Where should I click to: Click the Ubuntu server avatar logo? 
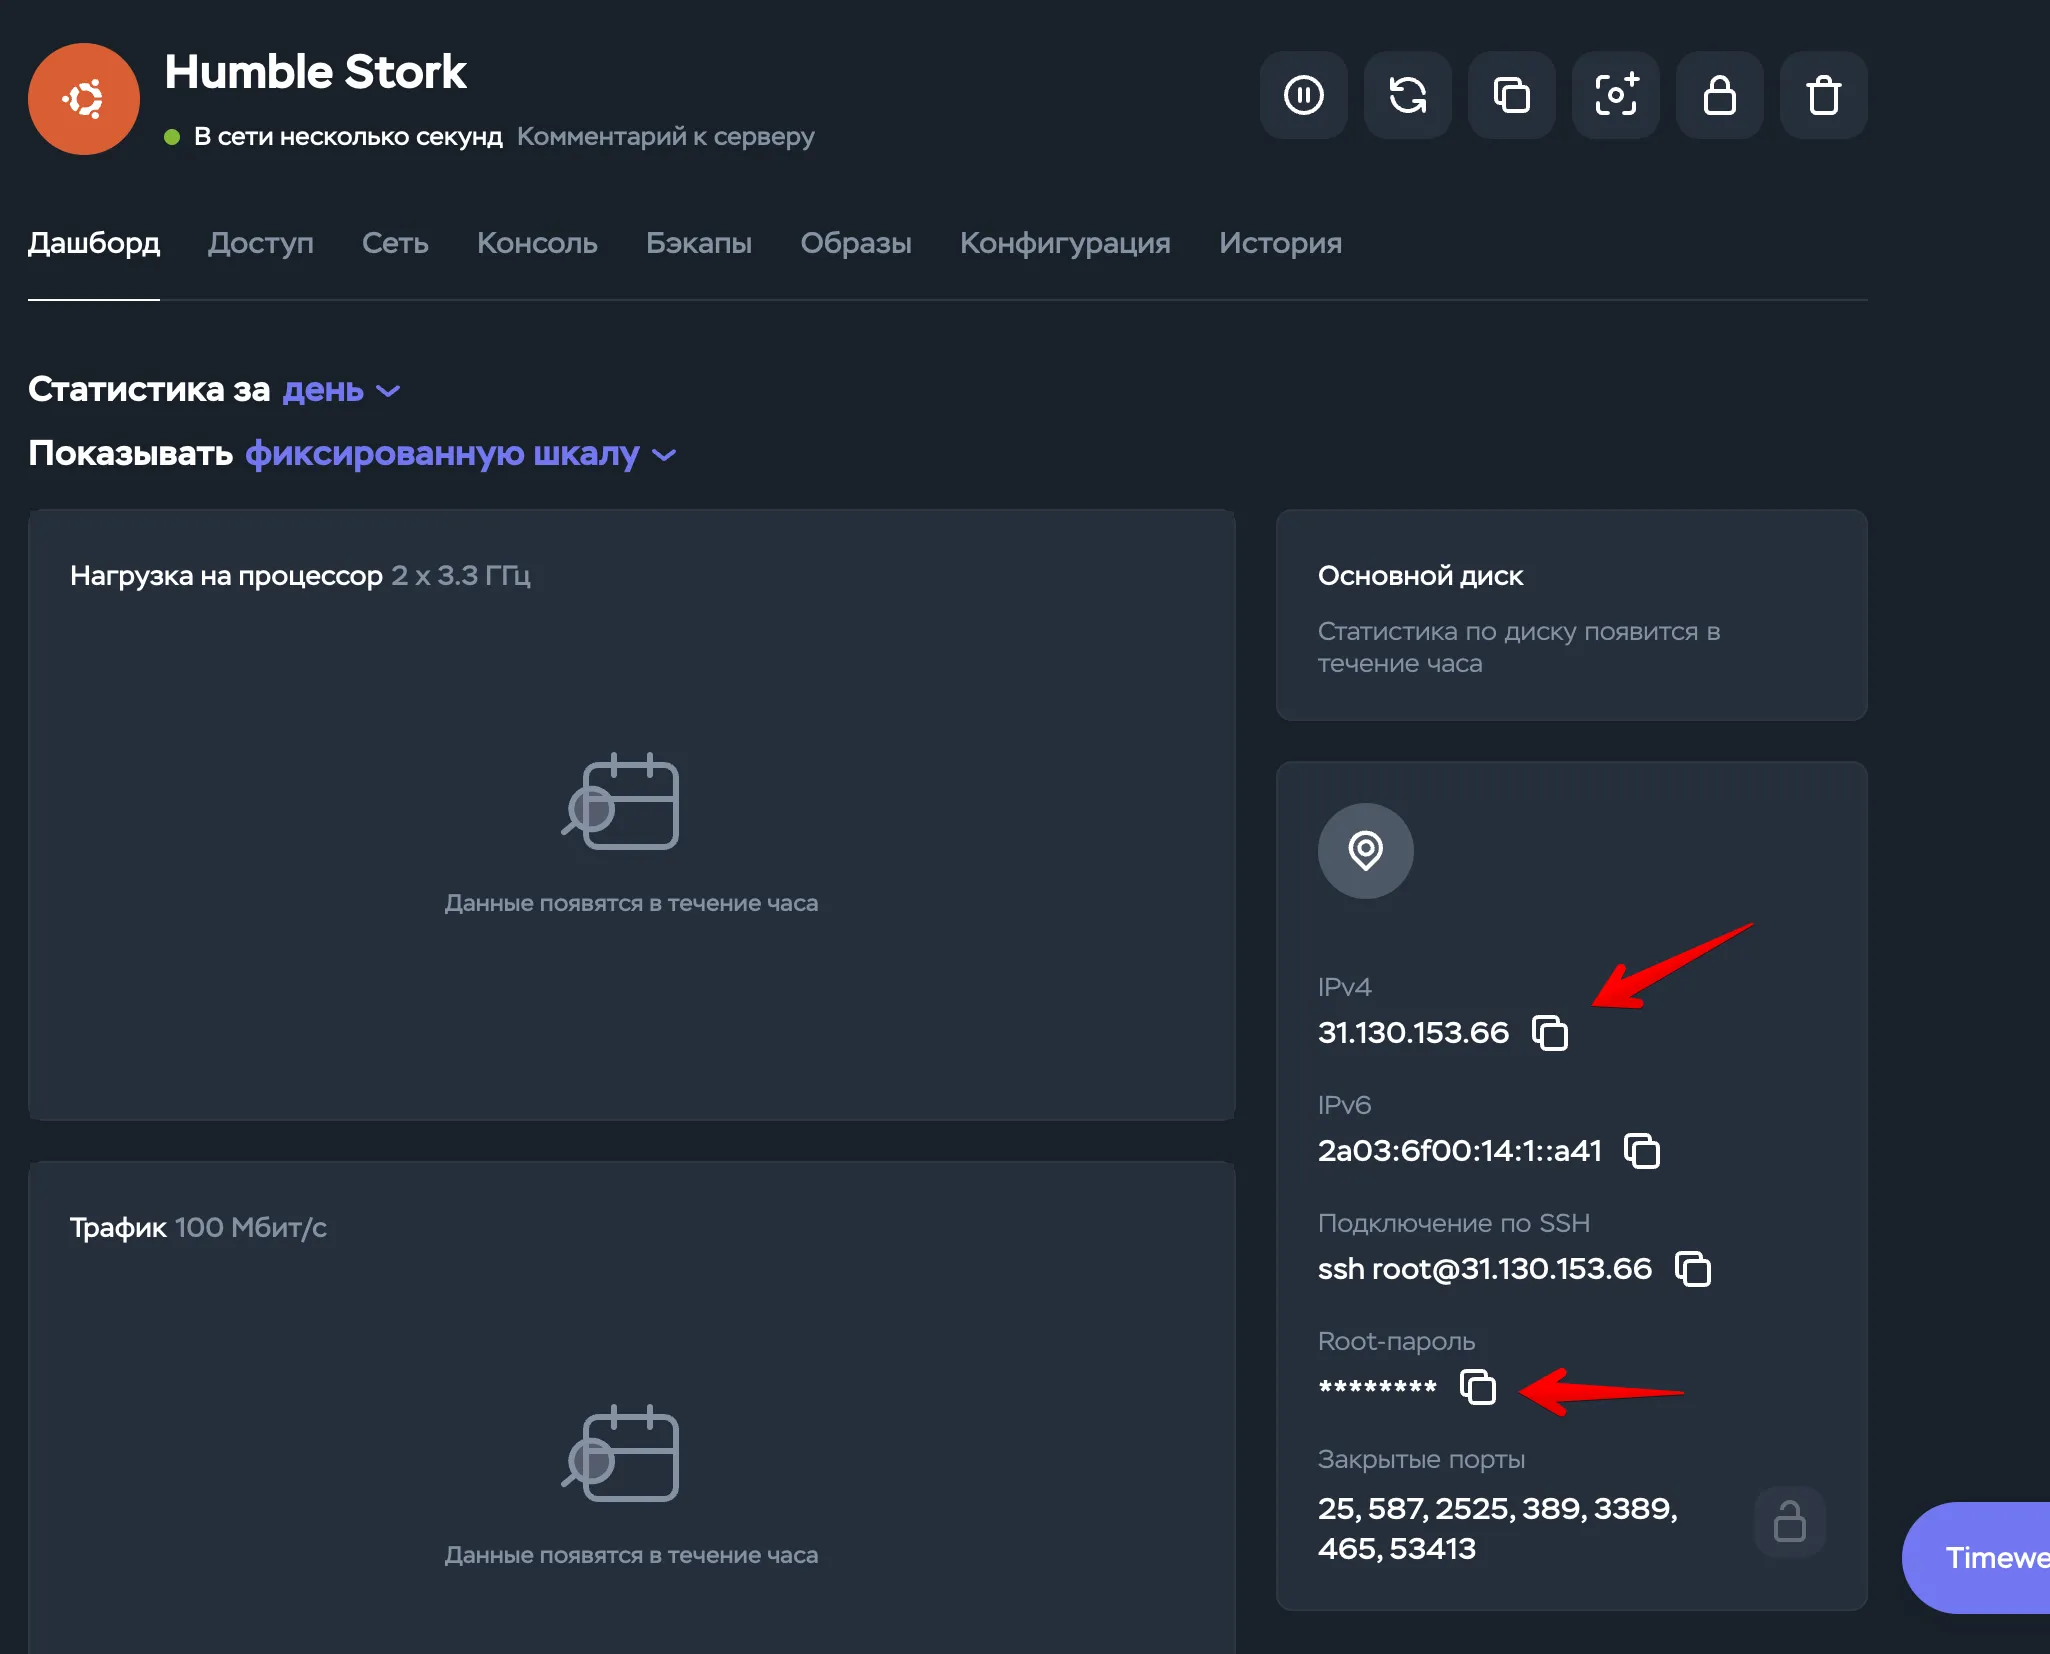pyautogui.click(x=84, y=98)
